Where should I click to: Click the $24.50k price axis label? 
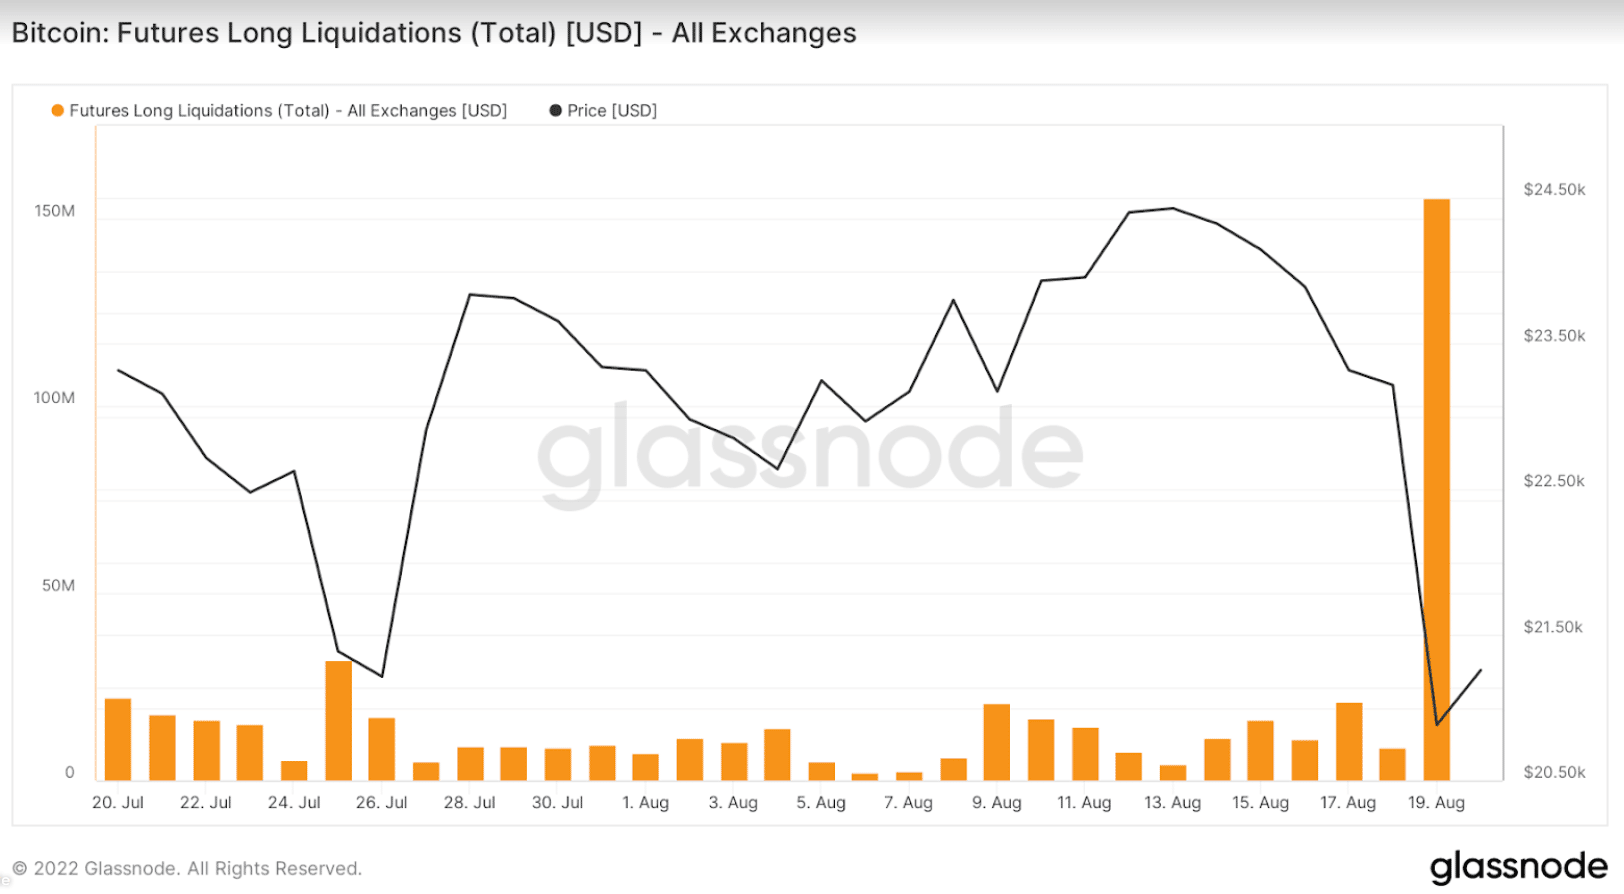click(1554, 189)
